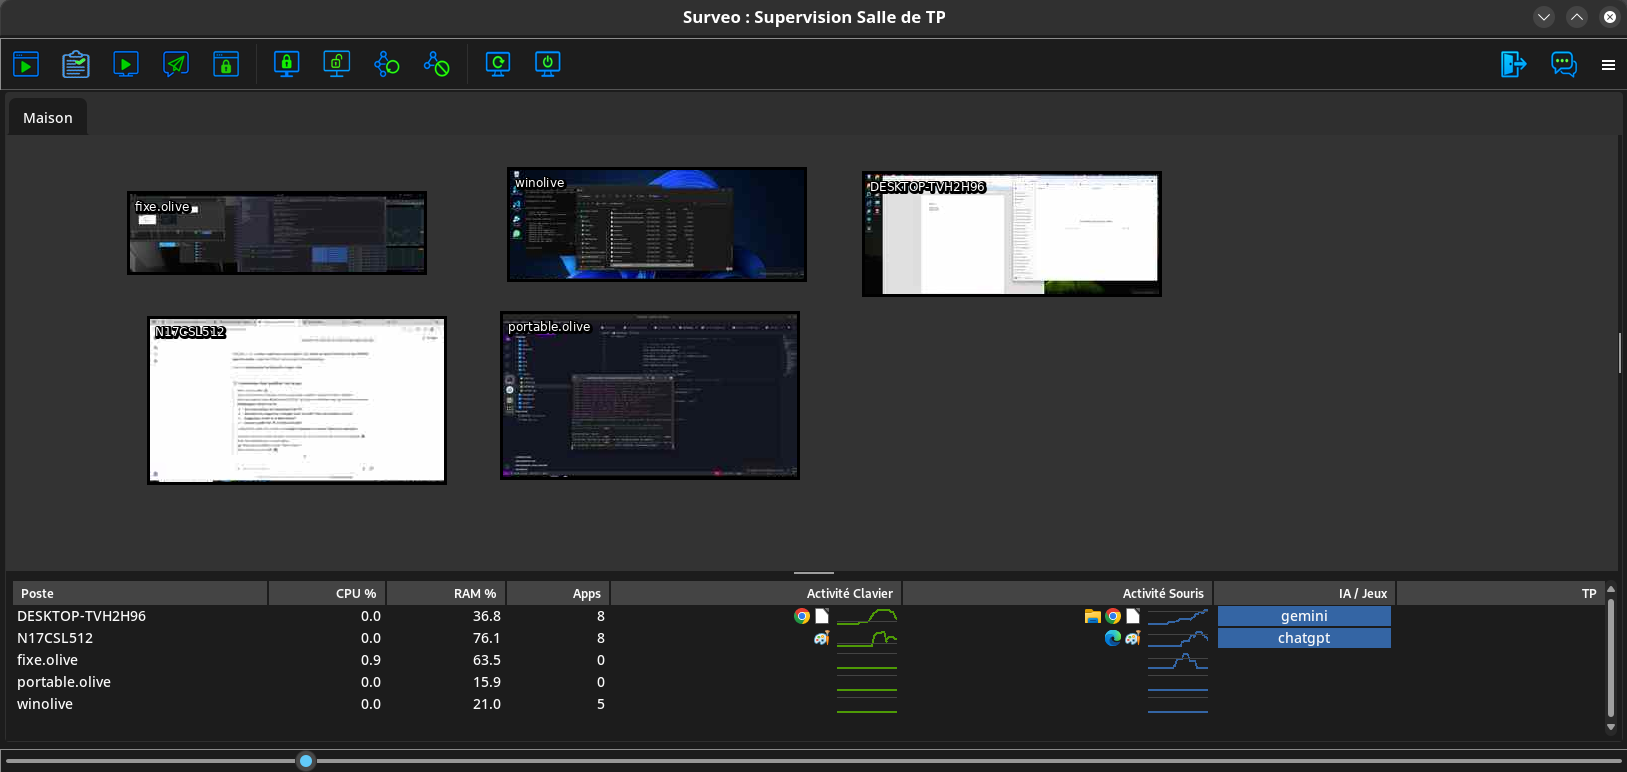Viewport: 1627px width, 772px height.
Task: Click the gemini AI detection badge
Action: tap(1304, 616)
